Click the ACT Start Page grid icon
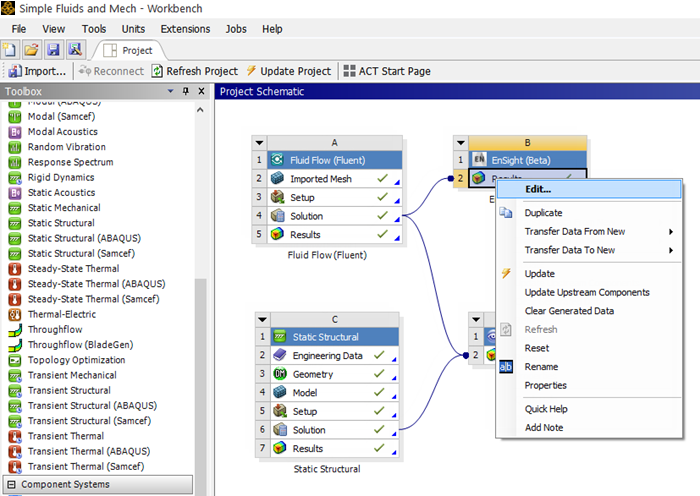Viewport: 700px width, 496px height. (350, 71)
